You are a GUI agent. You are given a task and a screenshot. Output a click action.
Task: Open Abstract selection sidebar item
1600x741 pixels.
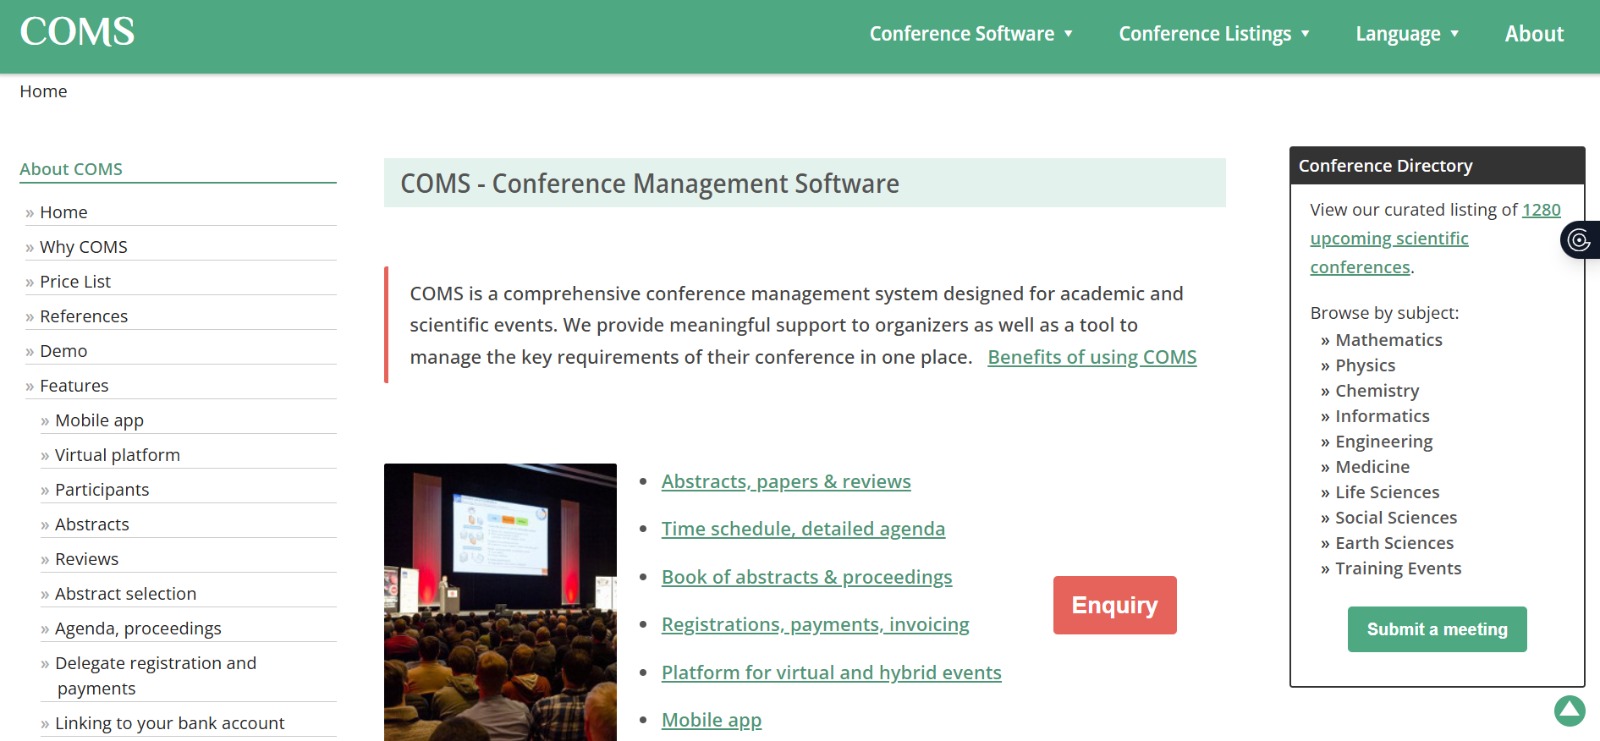click(125, 594)
